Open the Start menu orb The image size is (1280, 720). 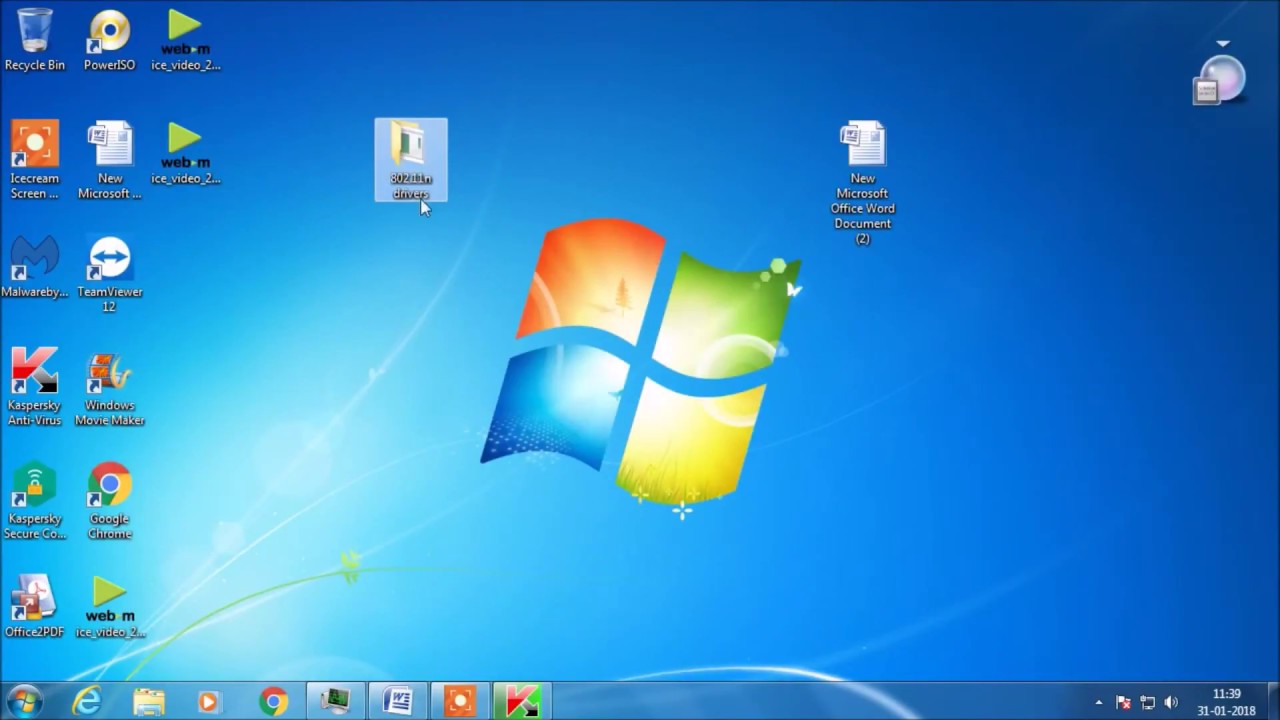click(x=24, y=701)
